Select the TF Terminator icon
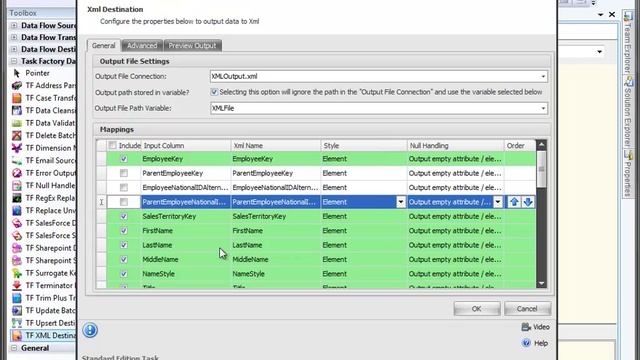The height and width of the screenshot is (360, 640). coord(17,285)
